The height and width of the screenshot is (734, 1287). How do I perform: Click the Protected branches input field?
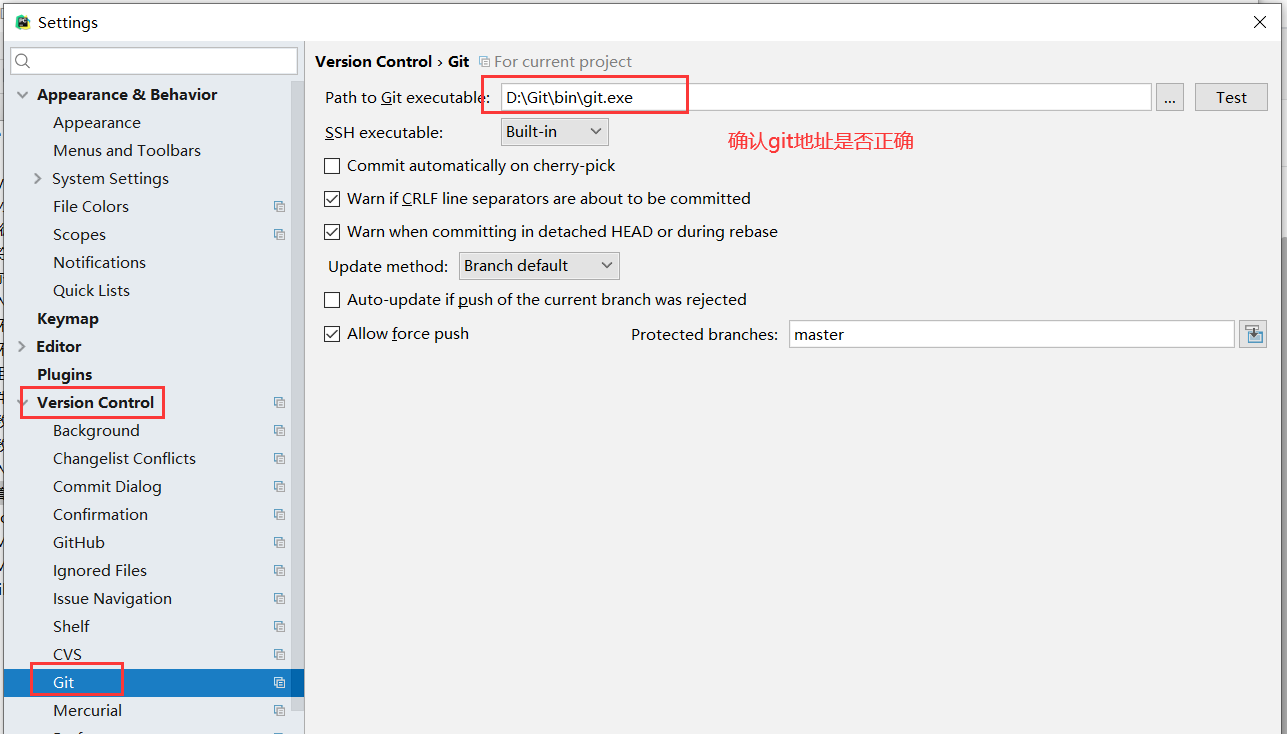(x=1011, y=334)
